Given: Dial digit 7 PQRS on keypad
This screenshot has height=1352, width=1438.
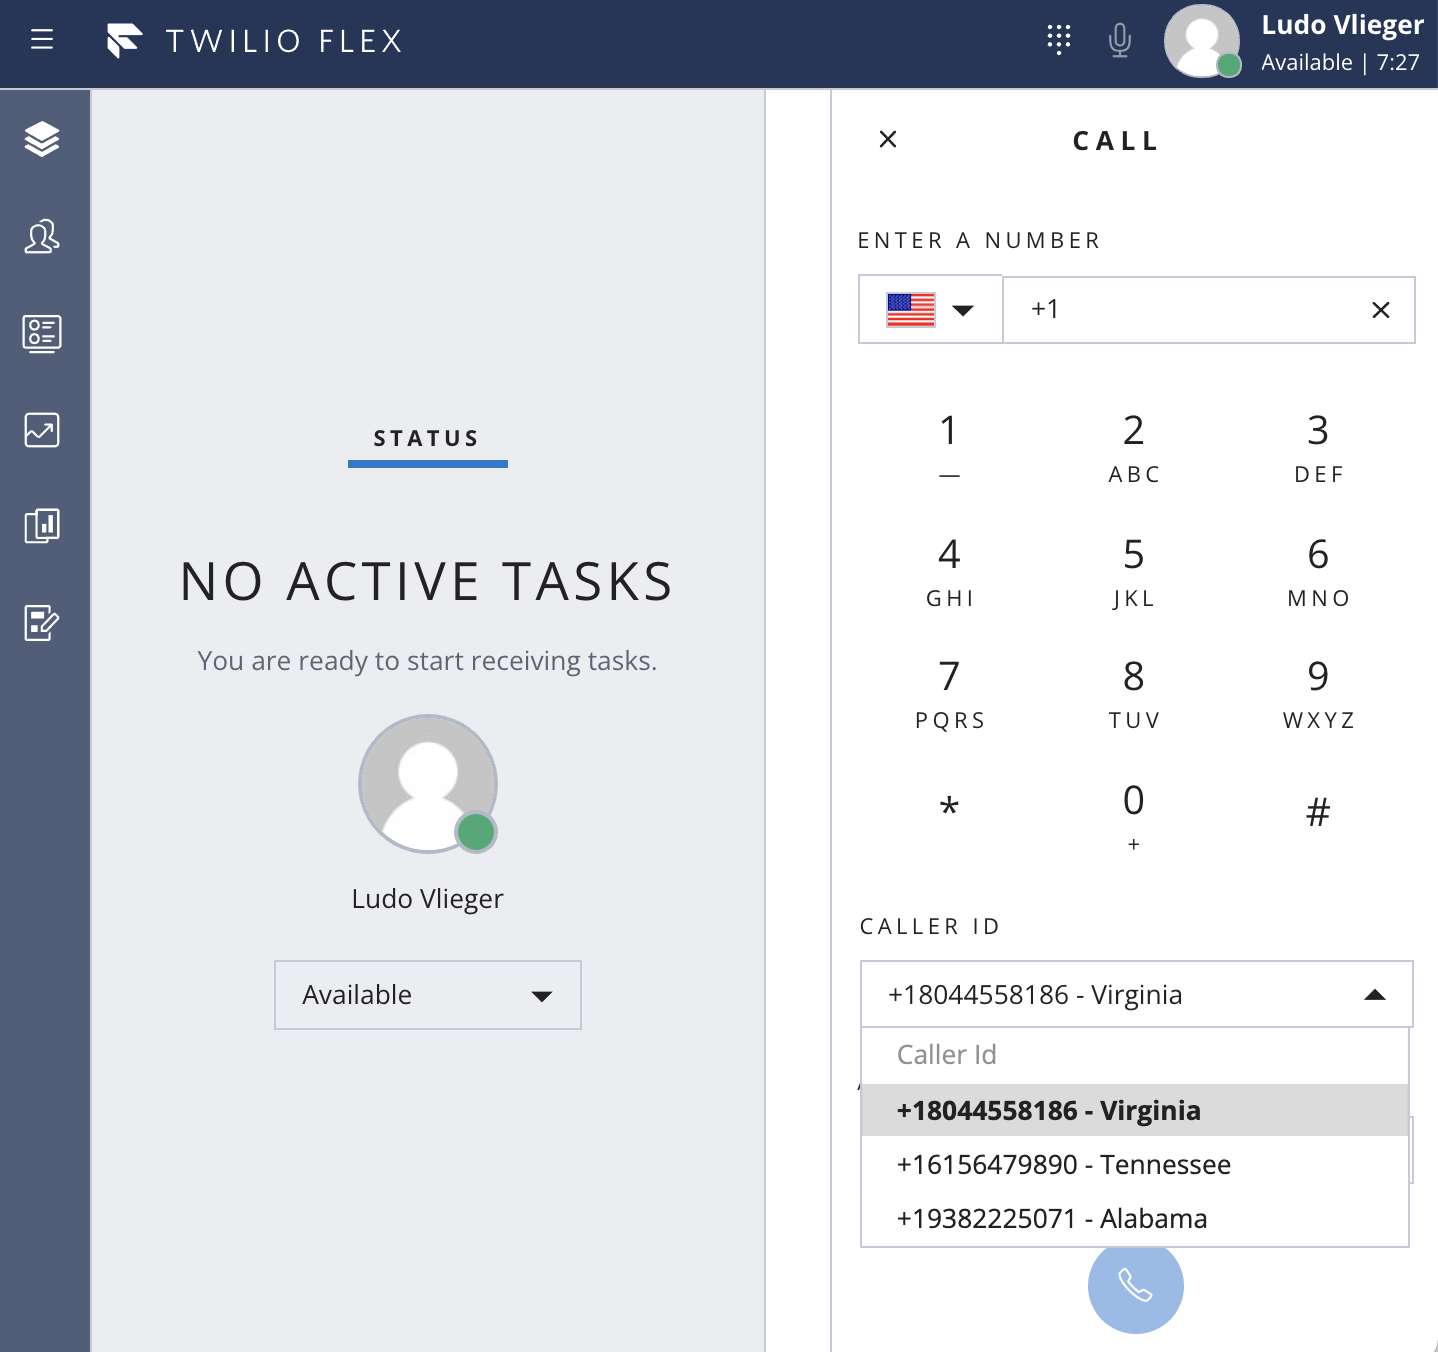Looking at the screenshot, I should click(949, 693).
